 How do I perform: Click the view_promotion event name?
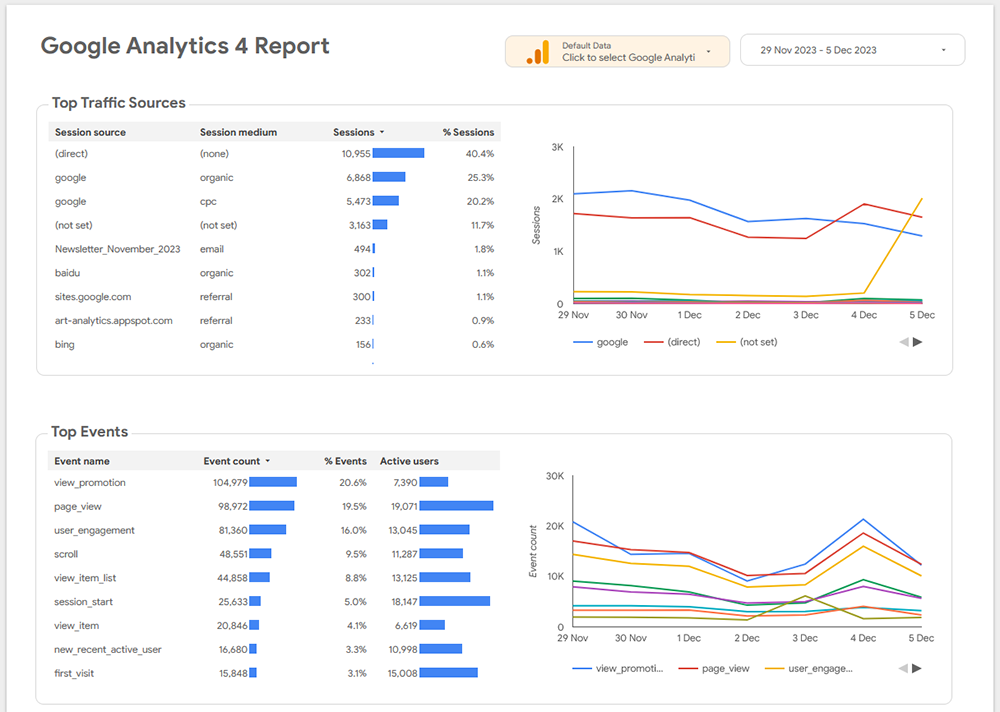[x=90, y=482]
